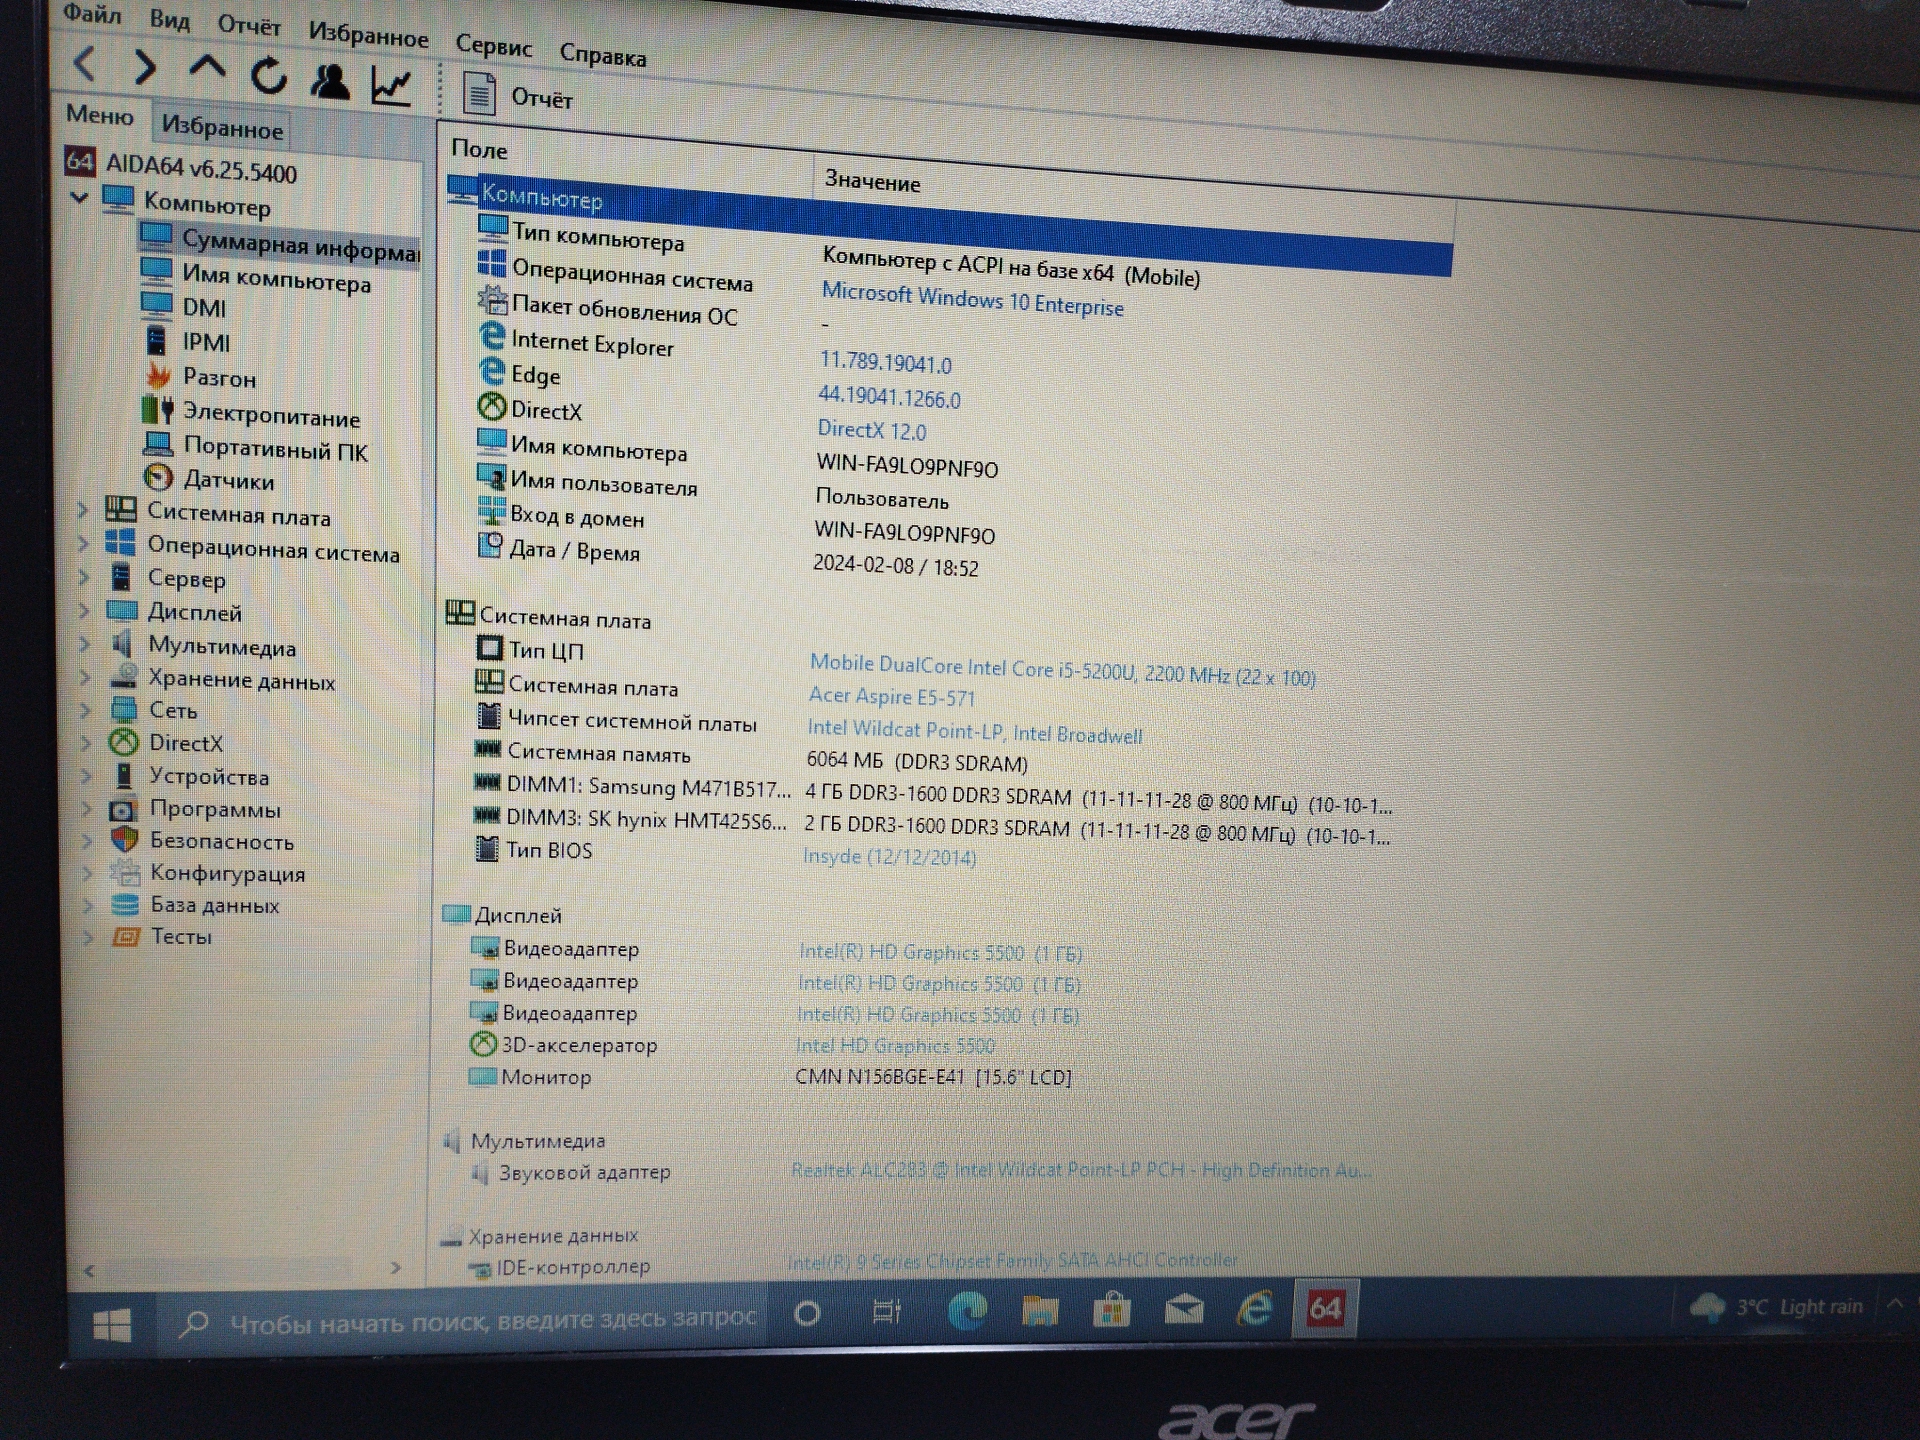
Task: Expand Хранение данных in sidebar tree
Action: pos(86,677)
